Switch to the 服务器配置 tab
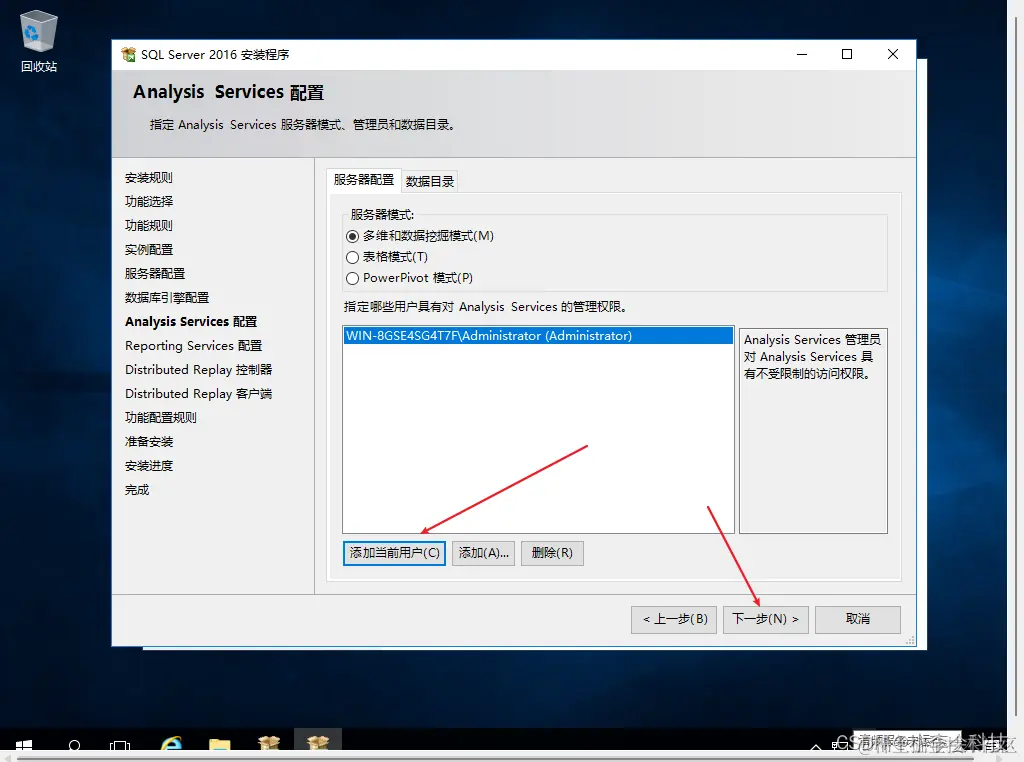The width and height of the screenshot is (1024, 762). [x=364, y=180]
